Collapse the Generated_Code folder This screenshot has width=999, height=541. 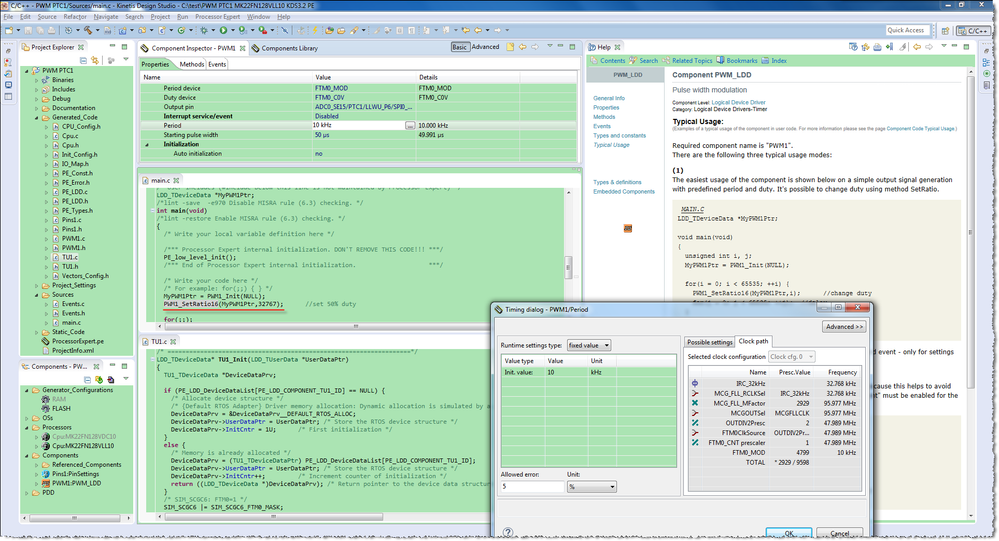click(37, 117)
